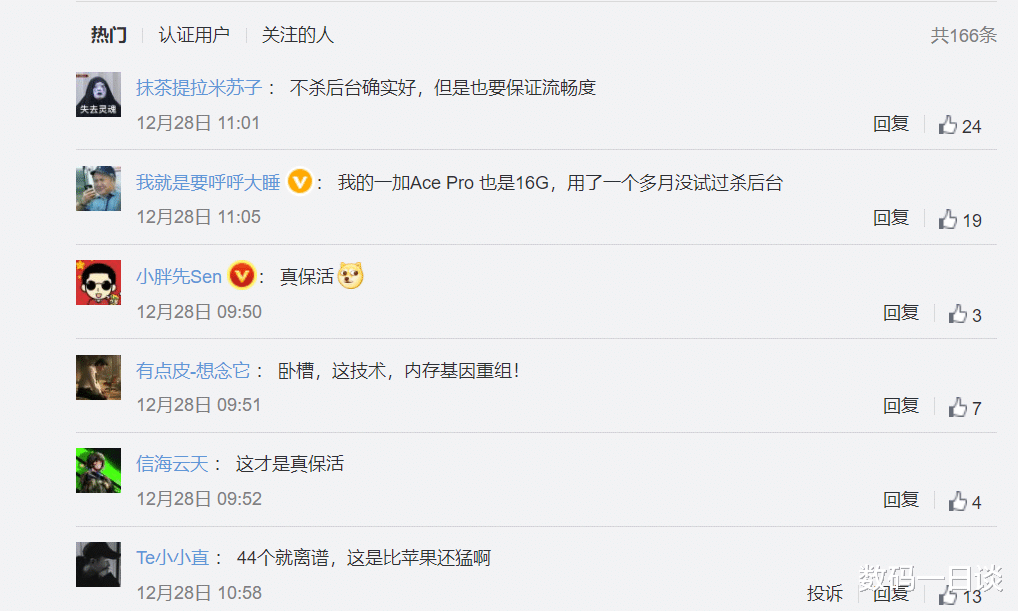The image size is (1018, 611).
Task: Click the V verification badge beside 小胖先Sen
Action: pos(241,276)
